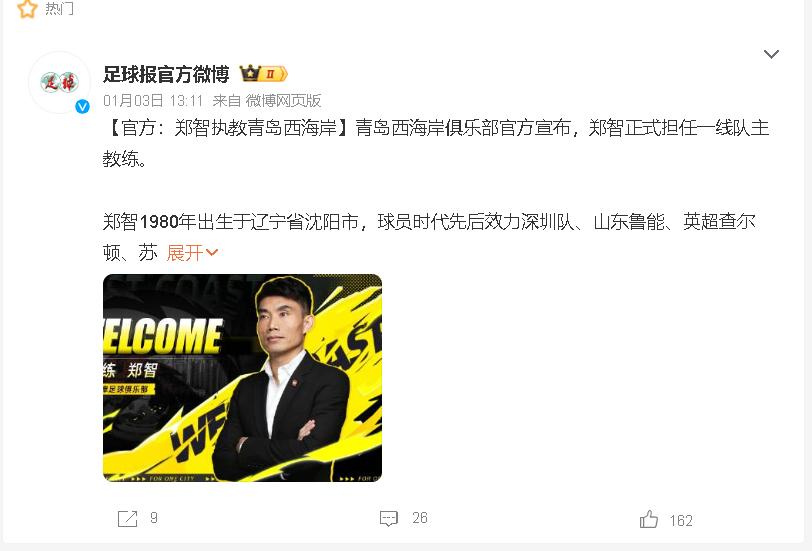Screen dimensions: 812x551
Task: Click the crown membership level badge
Action: click(x=264, y=74)
